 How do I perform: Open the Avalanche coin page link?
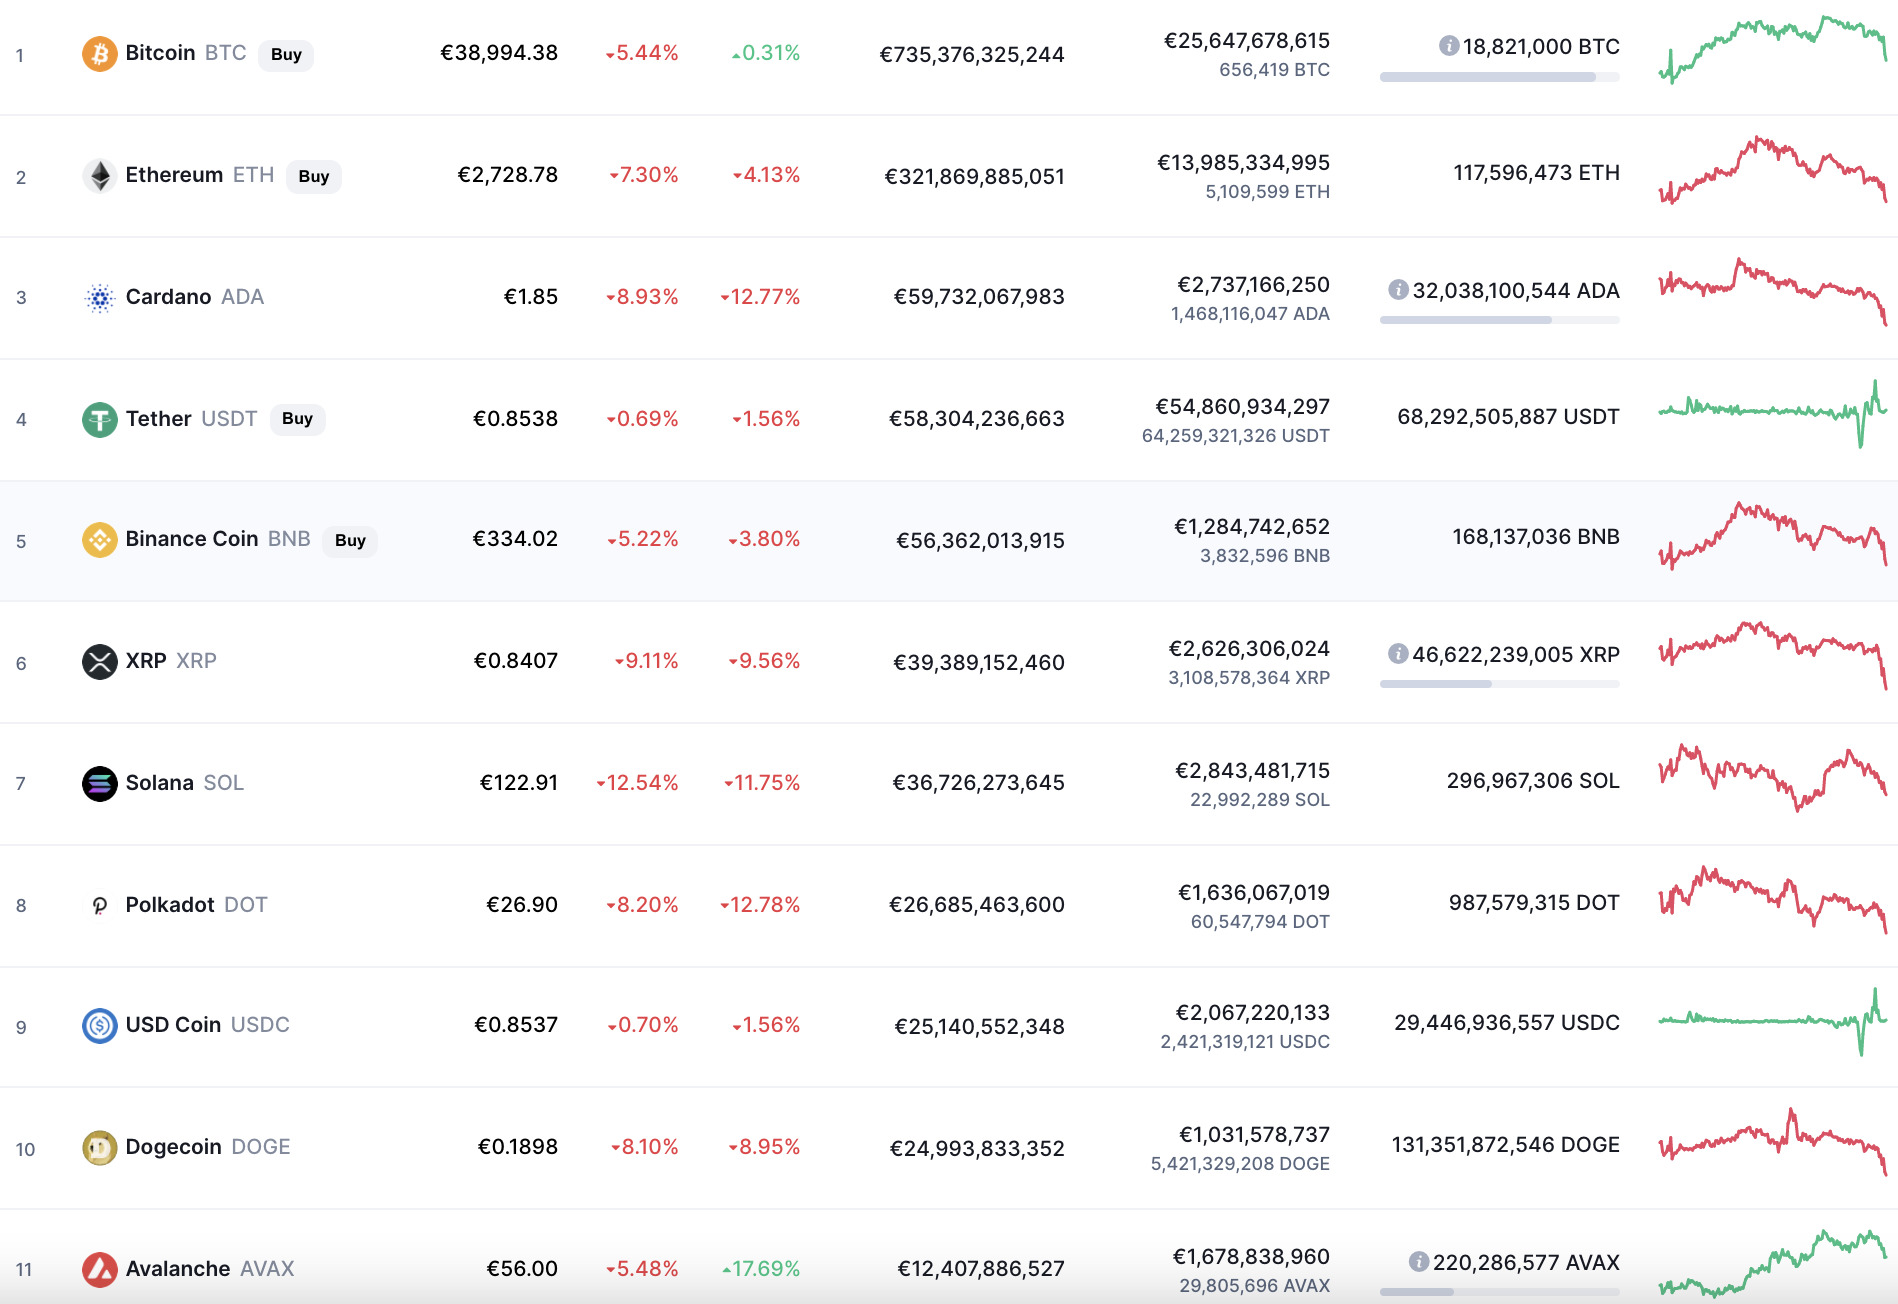click(210, 1269)
